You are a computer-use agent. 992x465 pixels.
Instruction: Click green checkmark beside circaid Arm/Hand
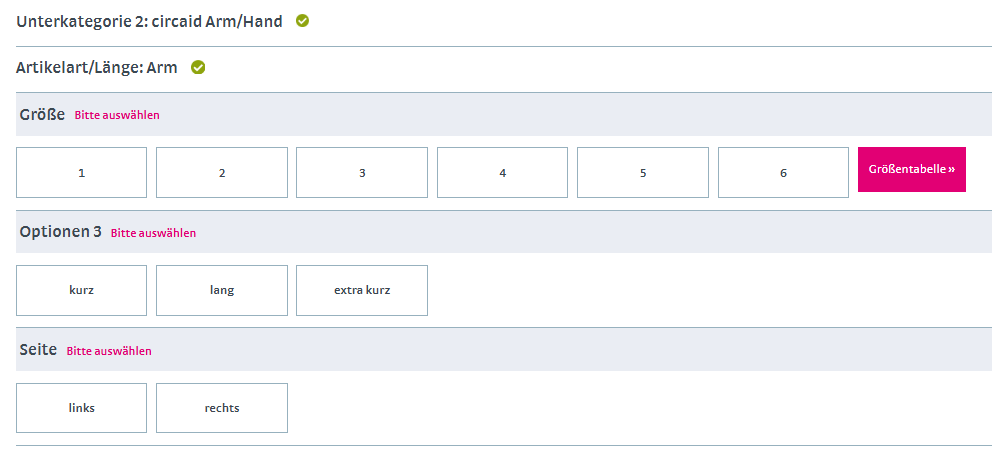302,20
